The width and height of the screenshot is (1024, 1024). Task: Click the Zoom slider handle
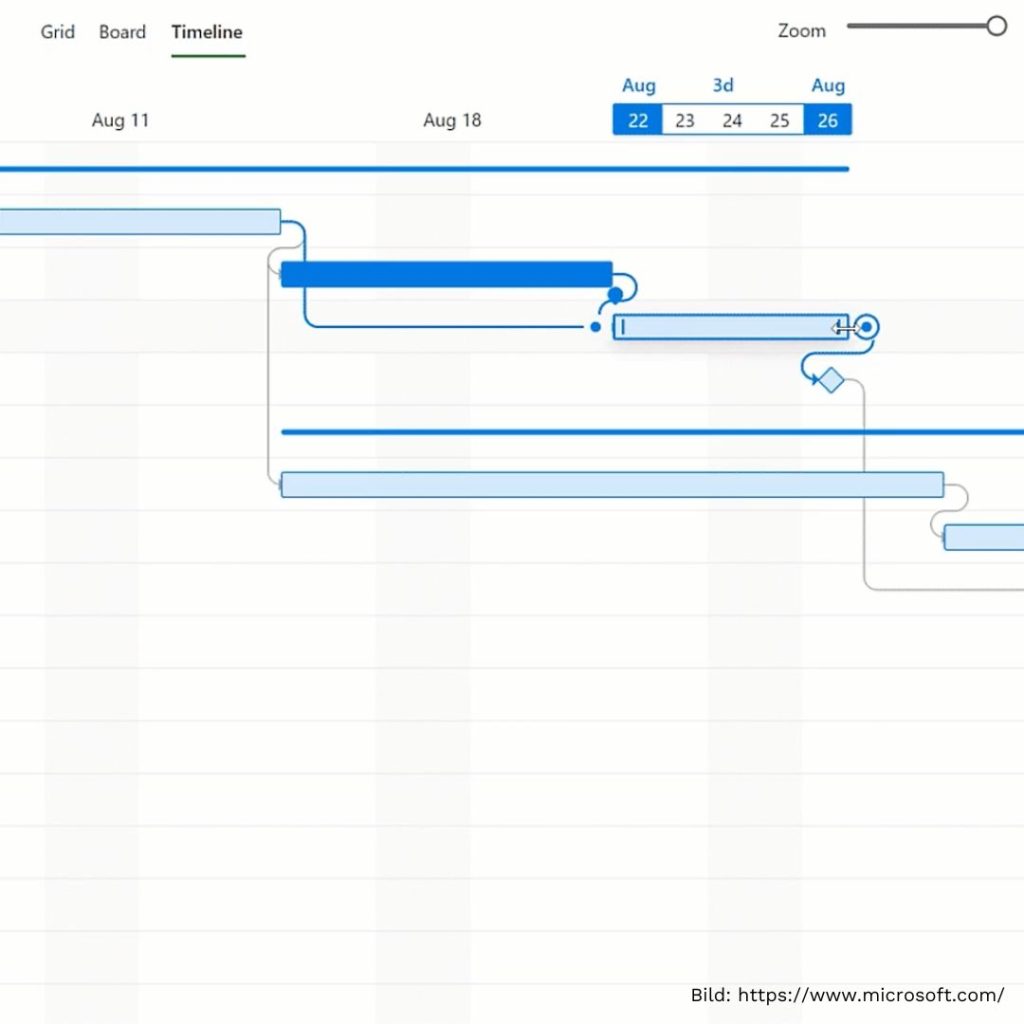(x=996, y=26)
